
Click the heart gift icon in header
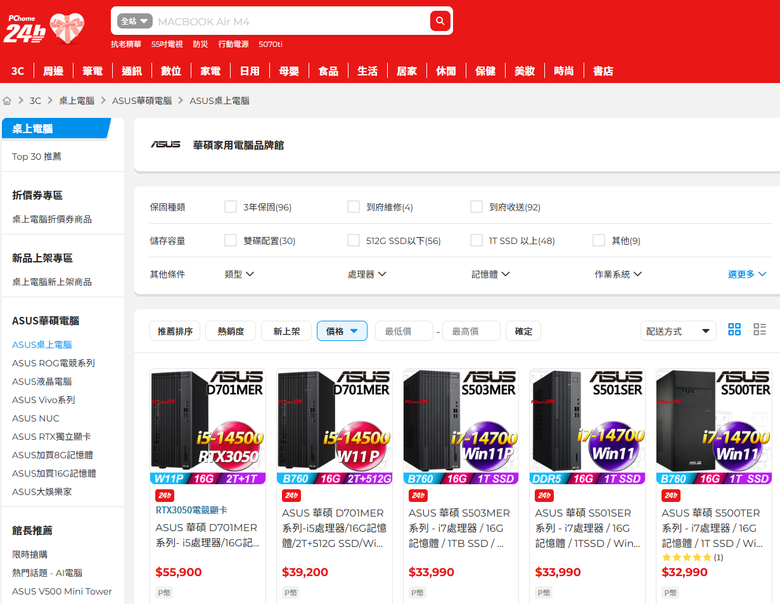[67, 28]
